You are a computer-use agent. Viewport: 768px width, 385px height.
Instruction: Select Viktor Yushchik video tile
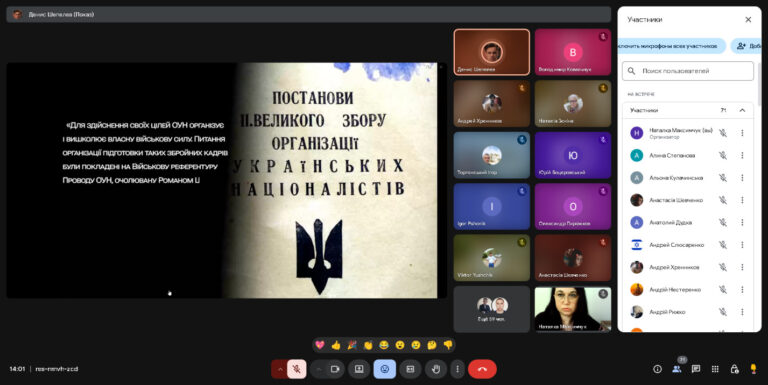pos(492,258)
